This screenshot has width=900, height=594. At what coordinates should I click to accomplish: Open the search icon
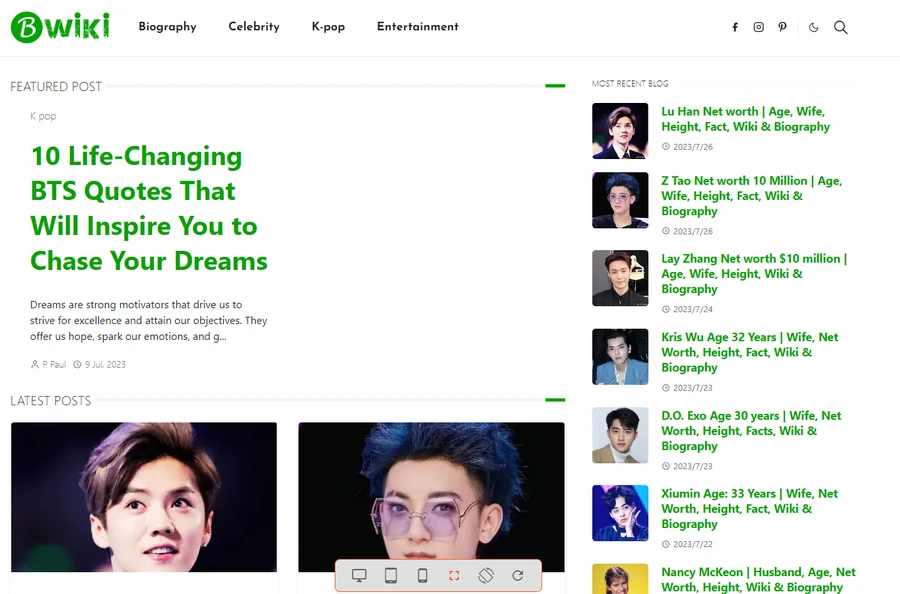click(x=841, y=27)
